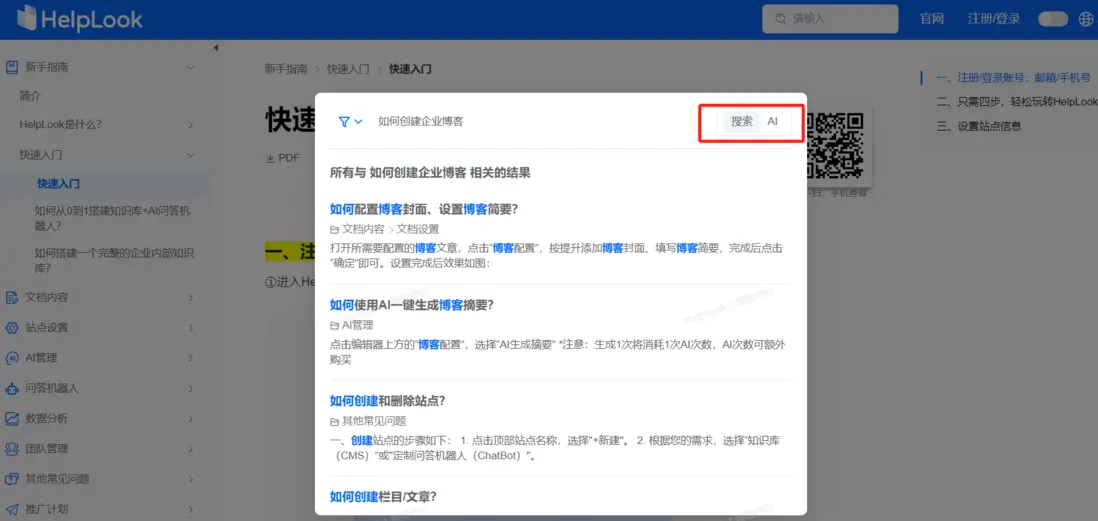Open result 如何使用AI一键生成博客摘要?
Screen dimensions: 1098x521
tap(412, 305)
